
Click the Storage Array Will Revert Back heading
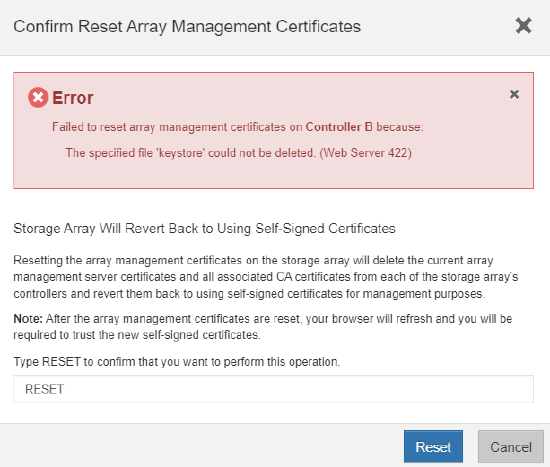tap(204, 228)
